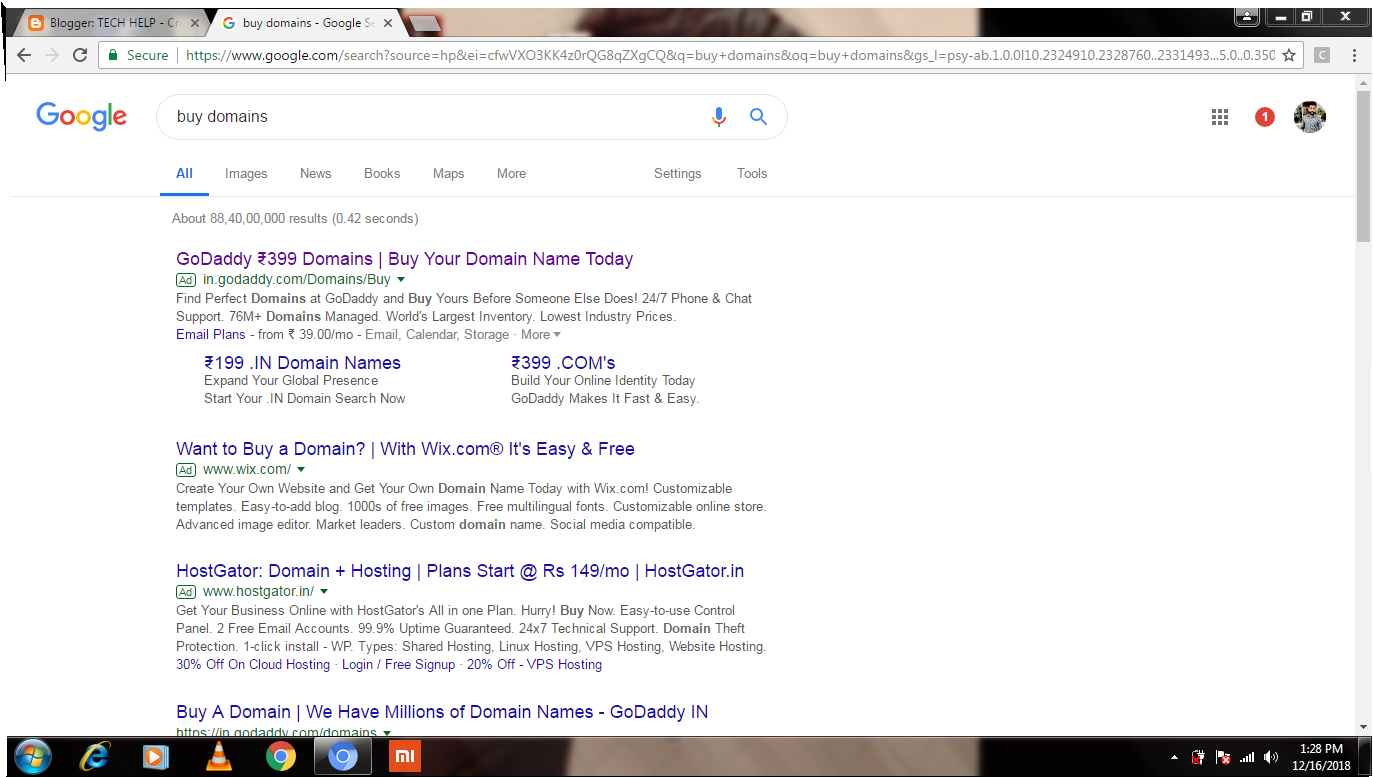Image resolution: width=1373 pixels, height=777 pixels.
Task: Go back to previous page
Action: tap(24, 55)
